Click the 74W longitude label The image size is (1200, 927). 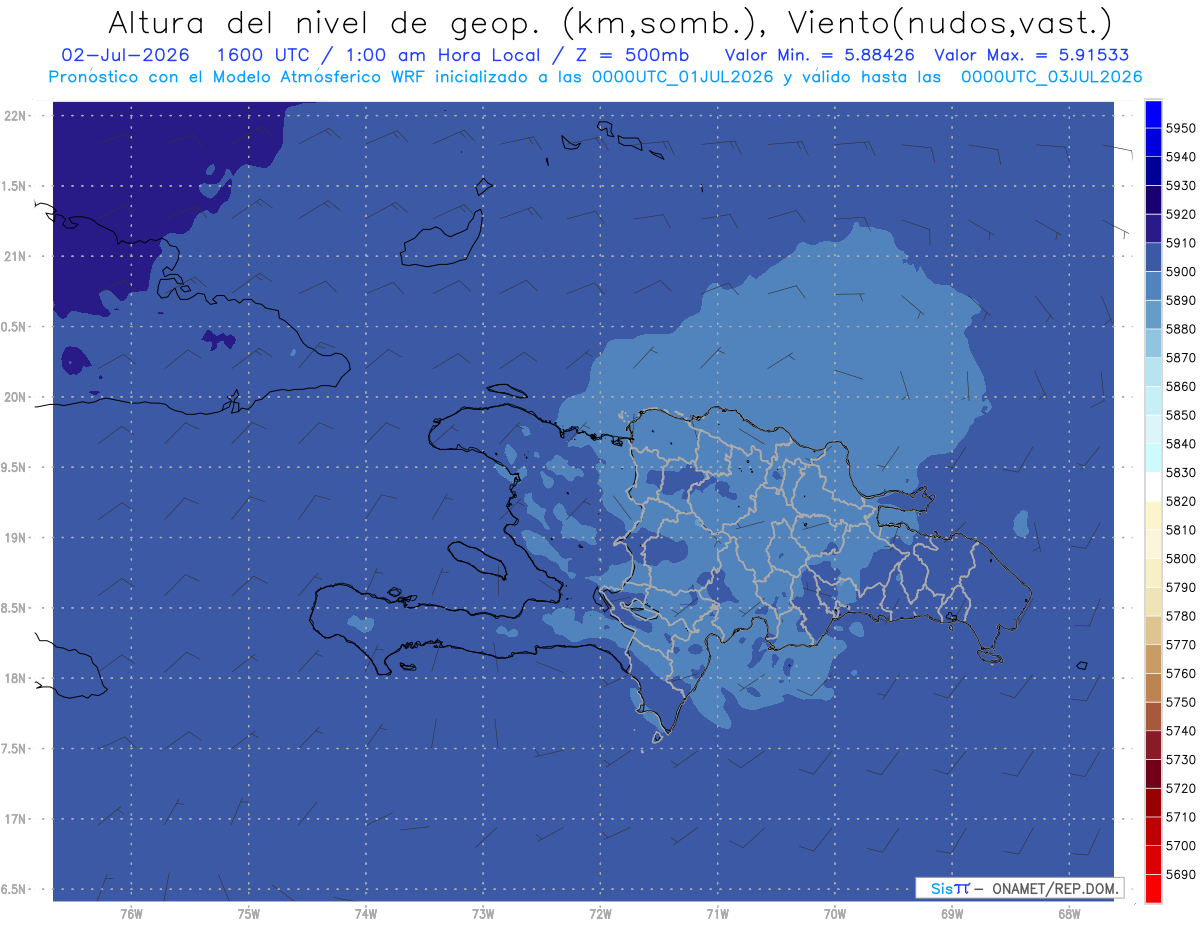366,913
